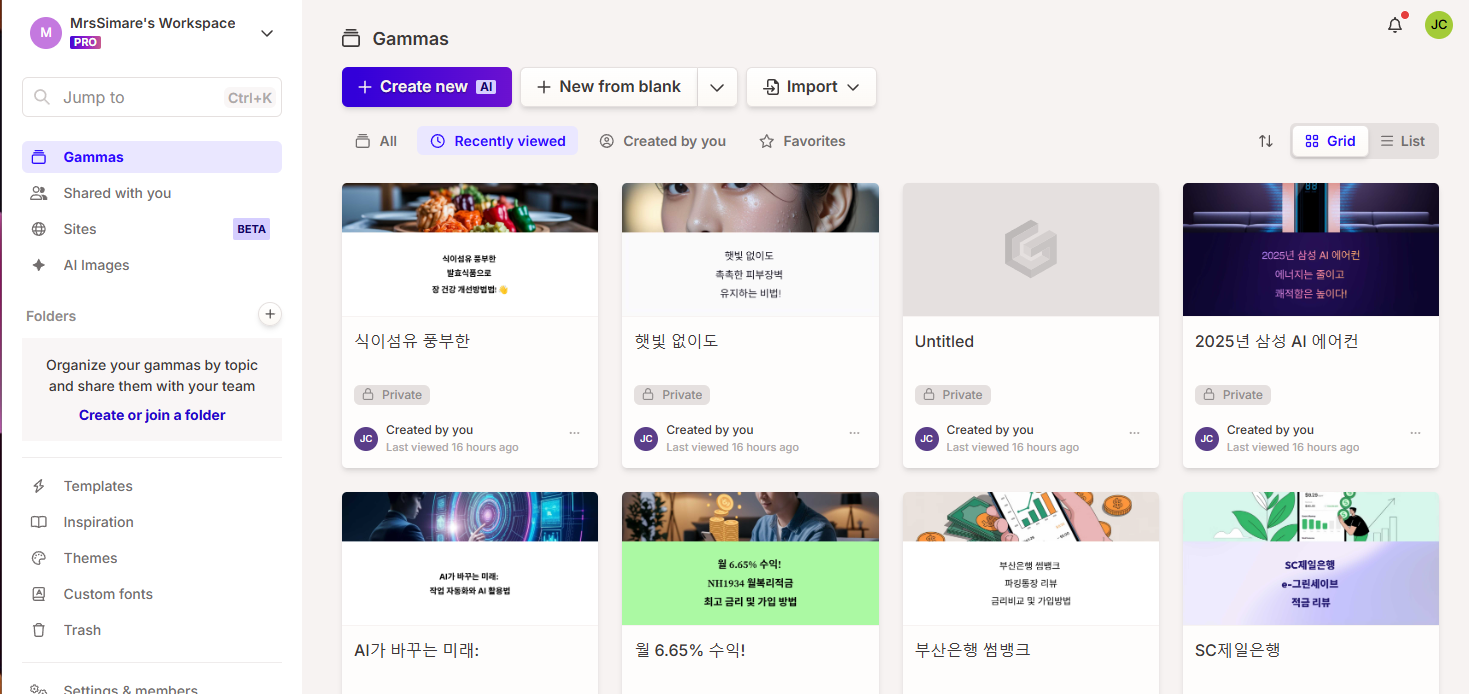Open the 2025년 삼성 AI 에어컨 thumbnail
Viewport: 1469px width, 694px height.
coord(1311,250)
